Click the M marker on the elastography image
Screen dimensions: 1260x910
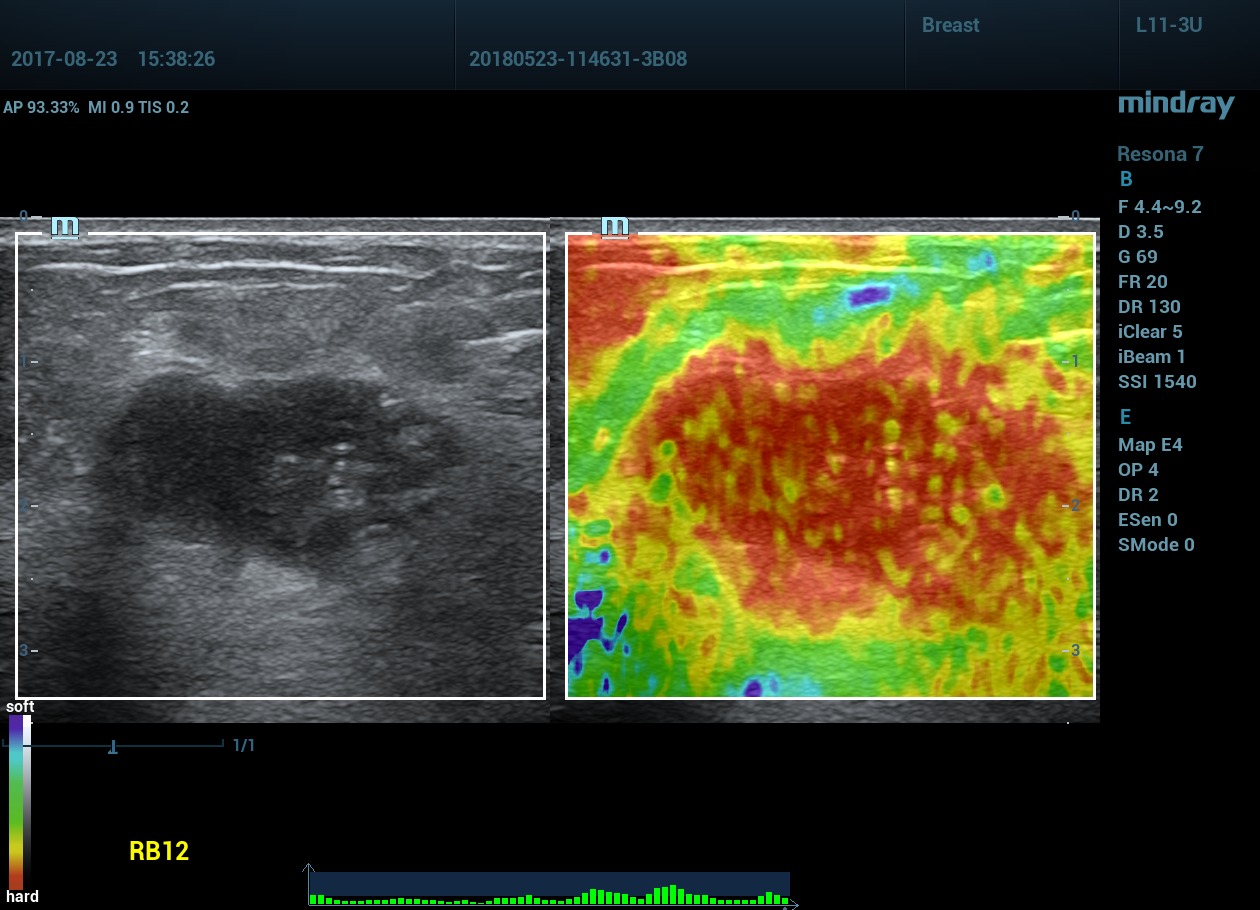coord(615,227)
